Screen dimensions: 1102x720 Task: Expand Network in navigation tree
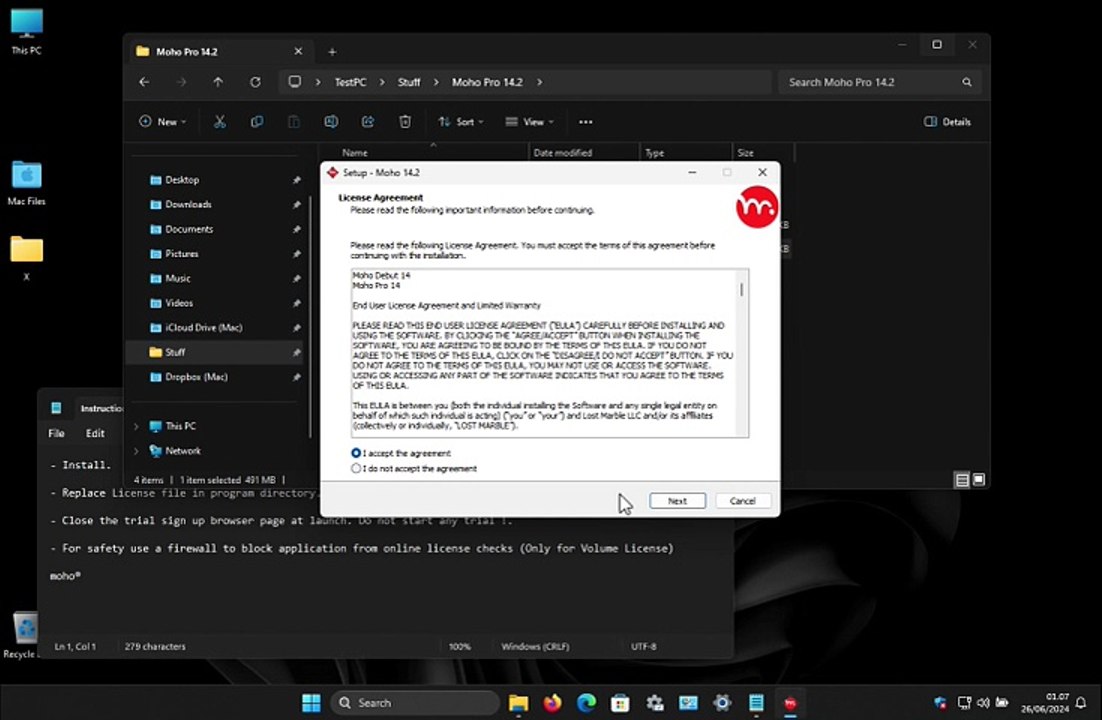136,451
